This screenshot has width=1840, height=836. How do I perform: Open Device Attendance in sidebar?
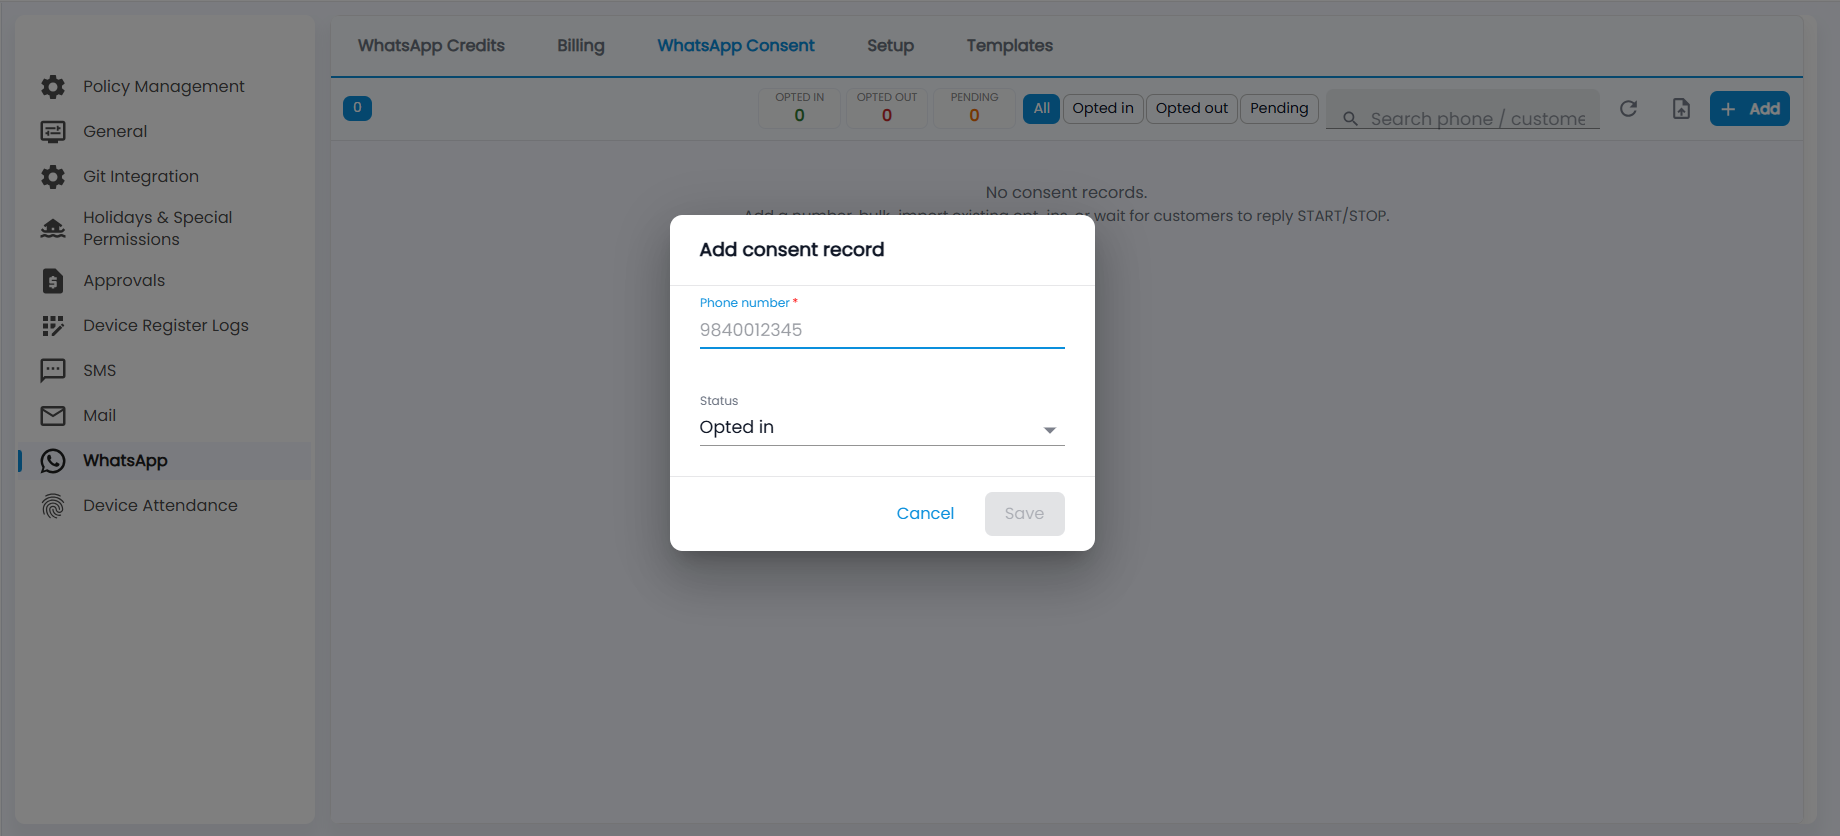click(x=160, y=506)
